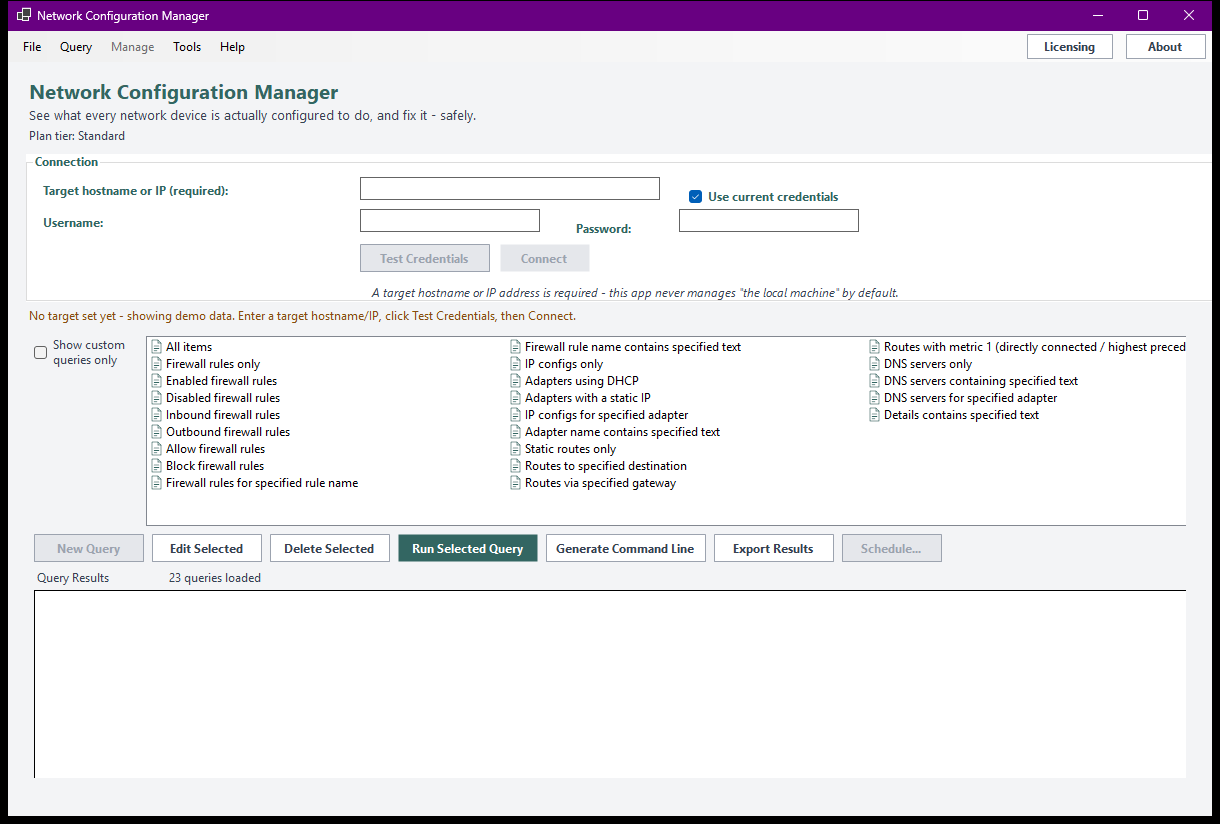Click the icon beside Adapters using DHCP
The height and width of the screenshot is (824, 1220).
[515, 381]
